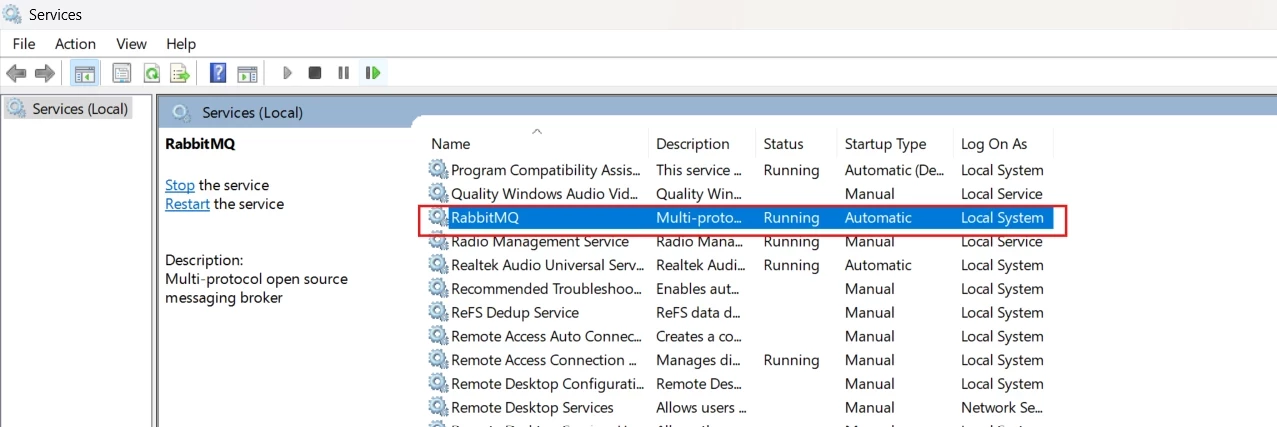The image size is (1277, 427).
Task: Open Help via the blue question mark icon
Action: tap(218, 73)
